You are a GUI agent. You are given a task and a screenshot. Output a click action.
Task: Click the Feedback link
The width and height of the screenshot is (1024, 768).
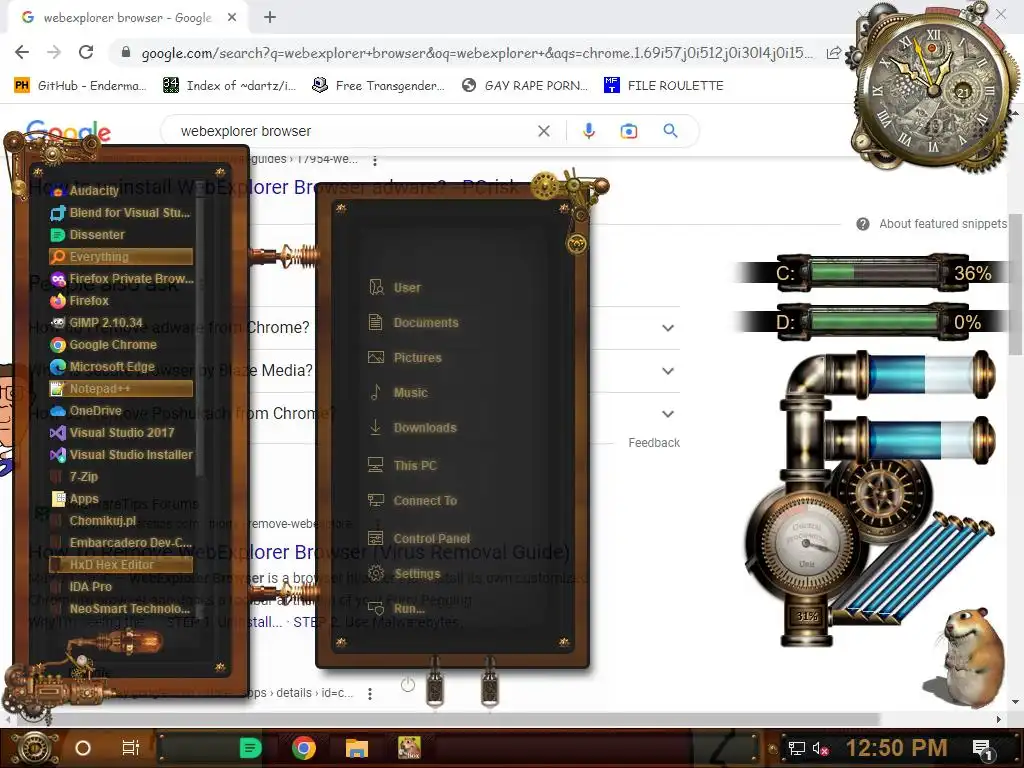[x=654, y=443]
